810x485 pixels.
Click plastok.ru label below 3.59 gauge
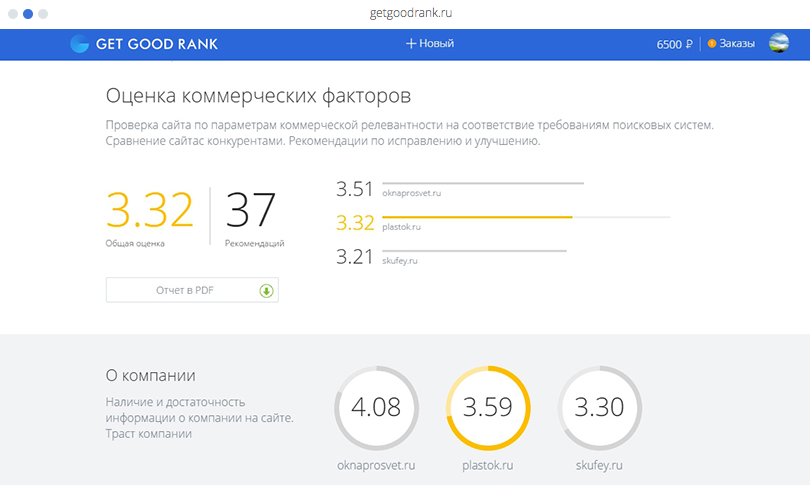coord(488,465)
